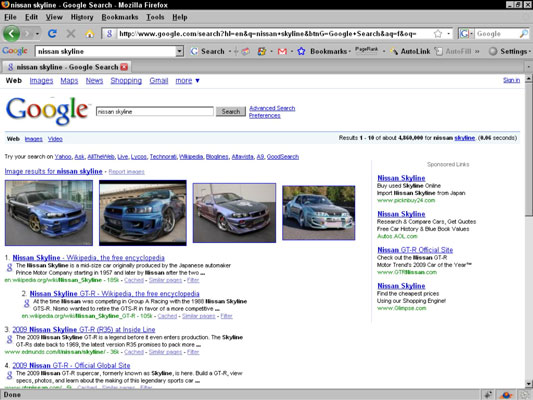Open the Bookmarks dropdown on Google Toolbar
Screen dimensions: 533x400
[x=349, y=52]
